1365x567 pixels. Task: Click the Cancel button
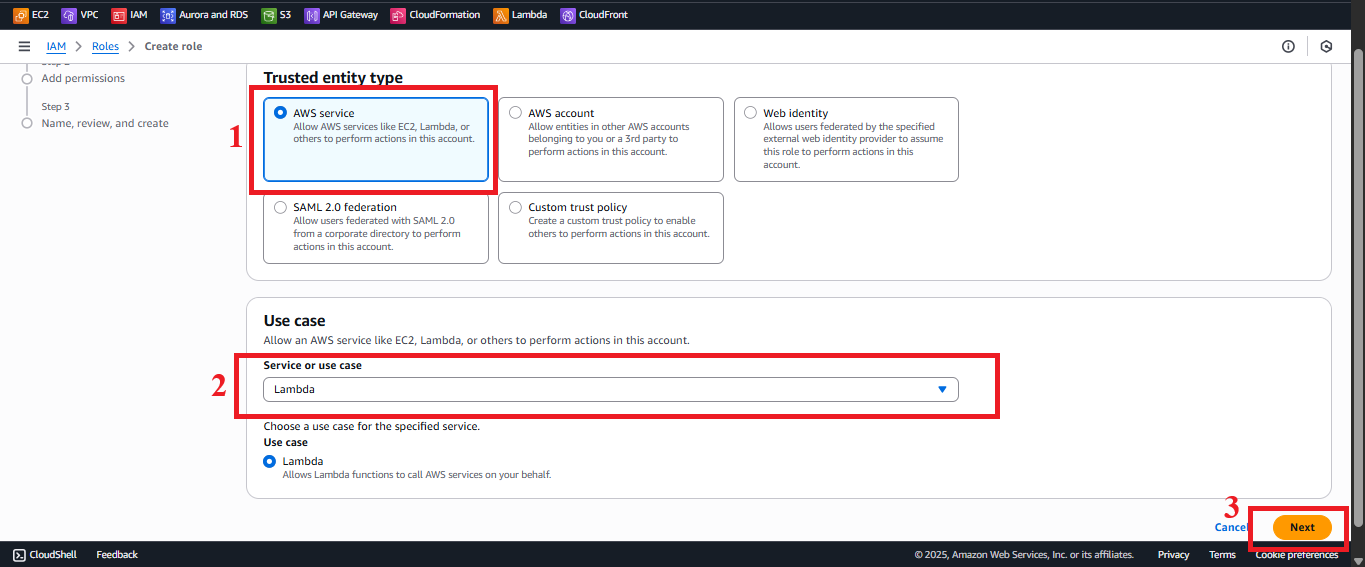pyautogui.click(x=1231, y=527)
